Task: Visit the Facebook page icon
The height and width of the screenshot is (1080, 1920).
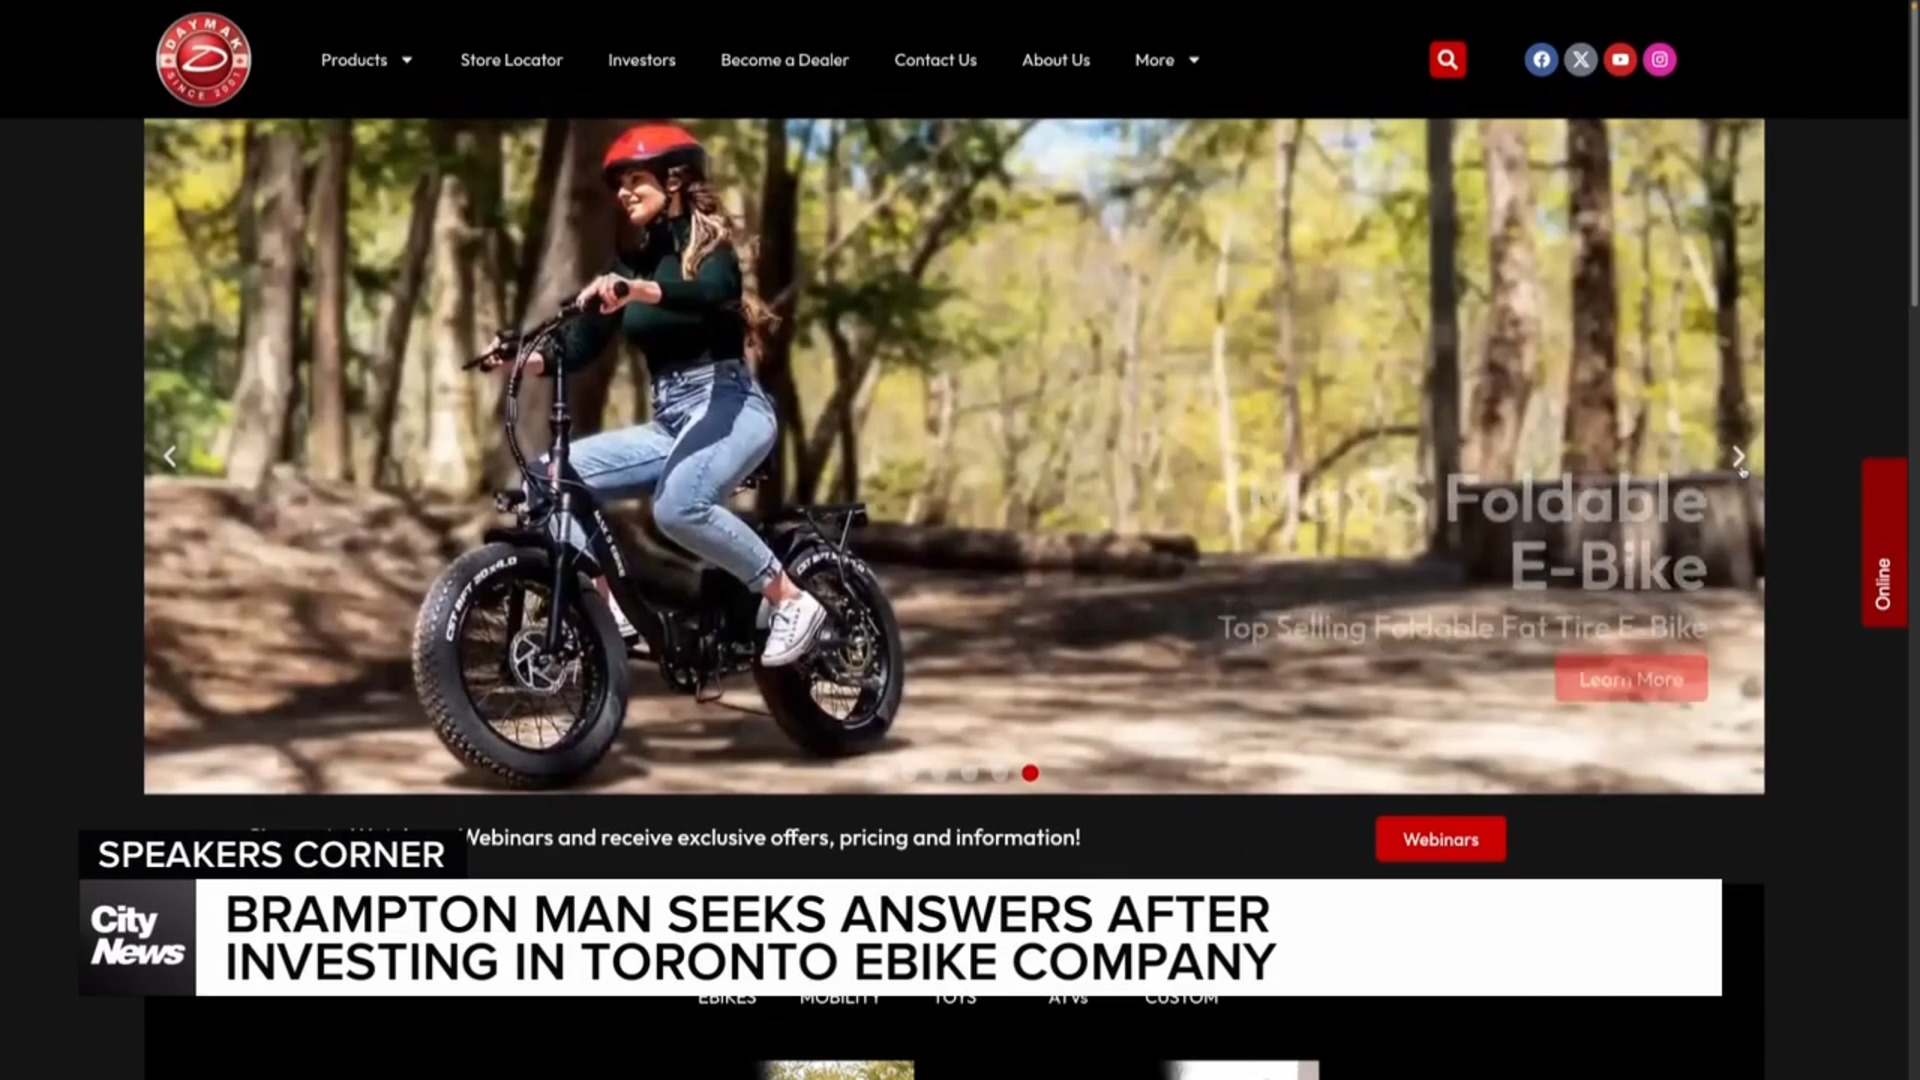Action: pyautogui.click(x=1541, y=60)
